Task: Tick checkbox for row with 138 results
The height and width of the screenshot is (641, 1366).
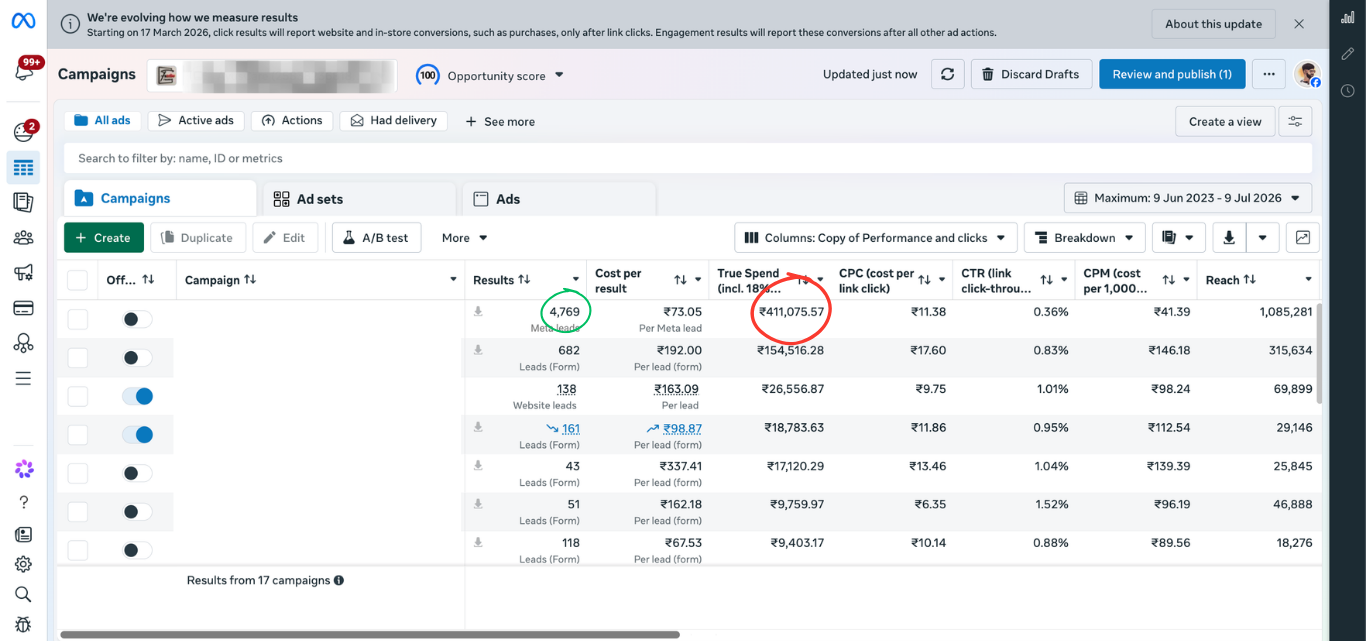Action: (77, 396)
